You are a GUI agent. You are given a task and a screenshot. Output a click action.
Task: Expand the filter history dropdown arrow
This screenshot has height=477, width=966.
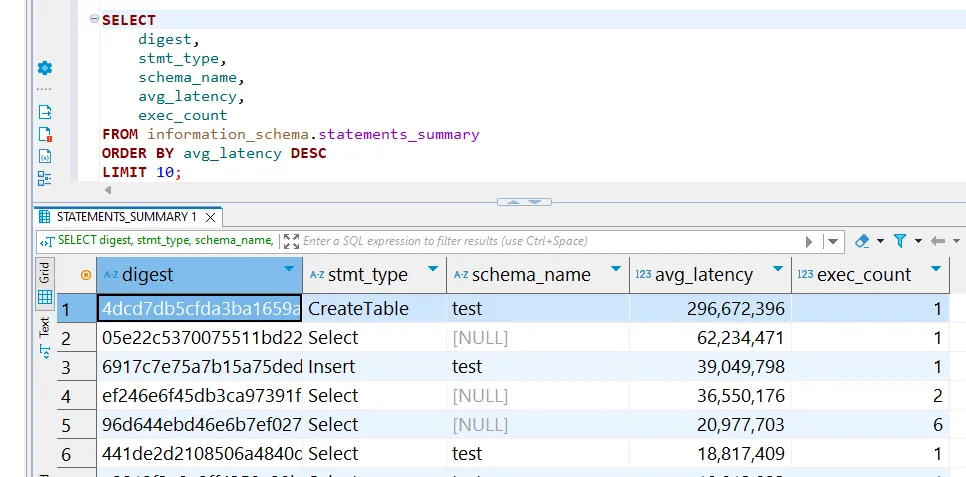[x=832, y=241]
